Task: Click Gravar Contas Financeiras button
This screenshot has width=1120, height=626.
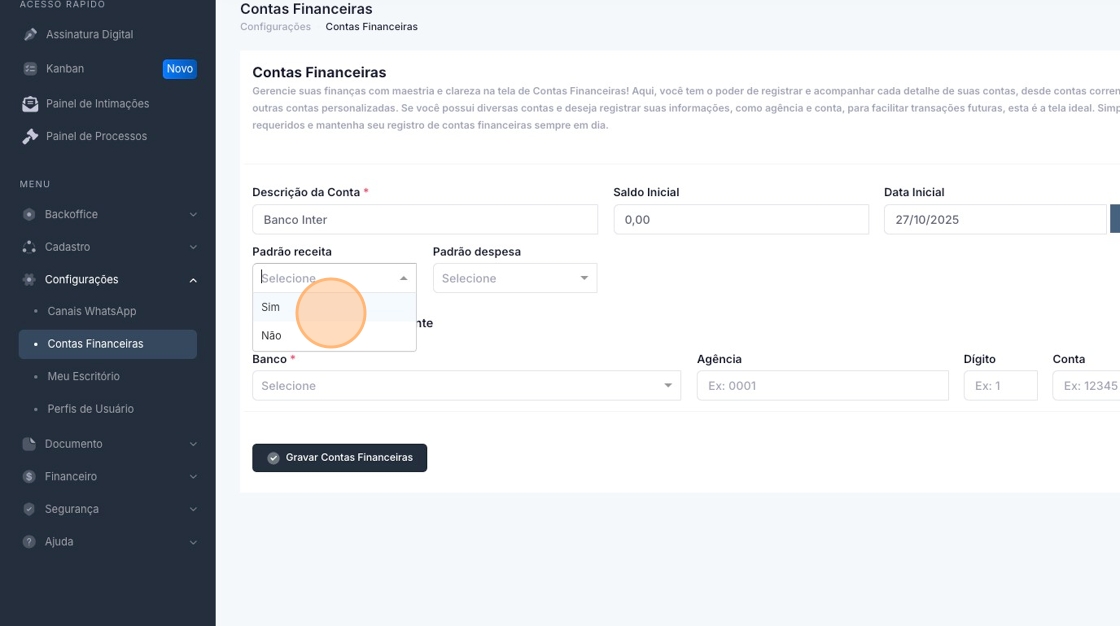Action: pyautogui.click(x=339, y=458)
